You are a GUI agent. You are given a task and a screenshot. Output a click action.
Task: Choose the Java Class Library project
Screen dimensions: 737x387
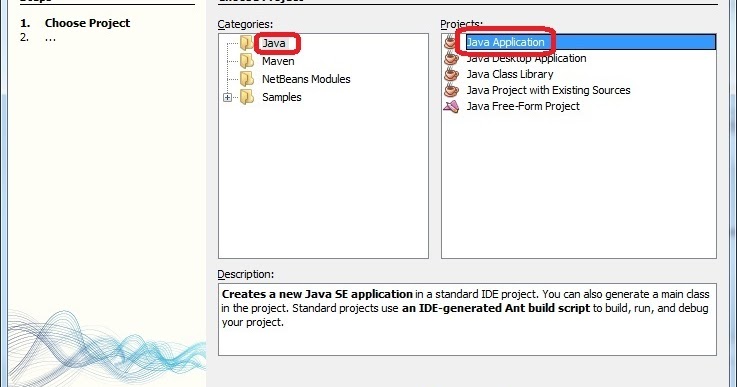click(510, 74)
